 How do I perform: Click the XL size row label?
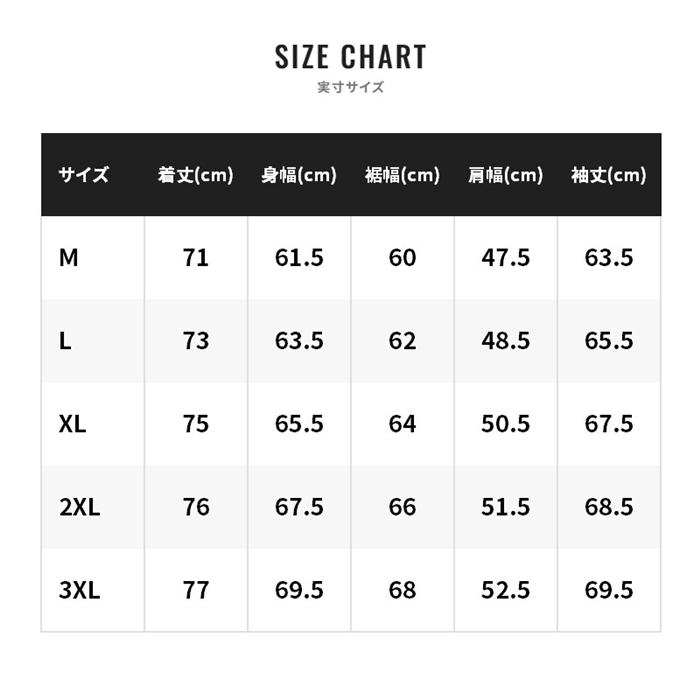(x=72, y=424)
